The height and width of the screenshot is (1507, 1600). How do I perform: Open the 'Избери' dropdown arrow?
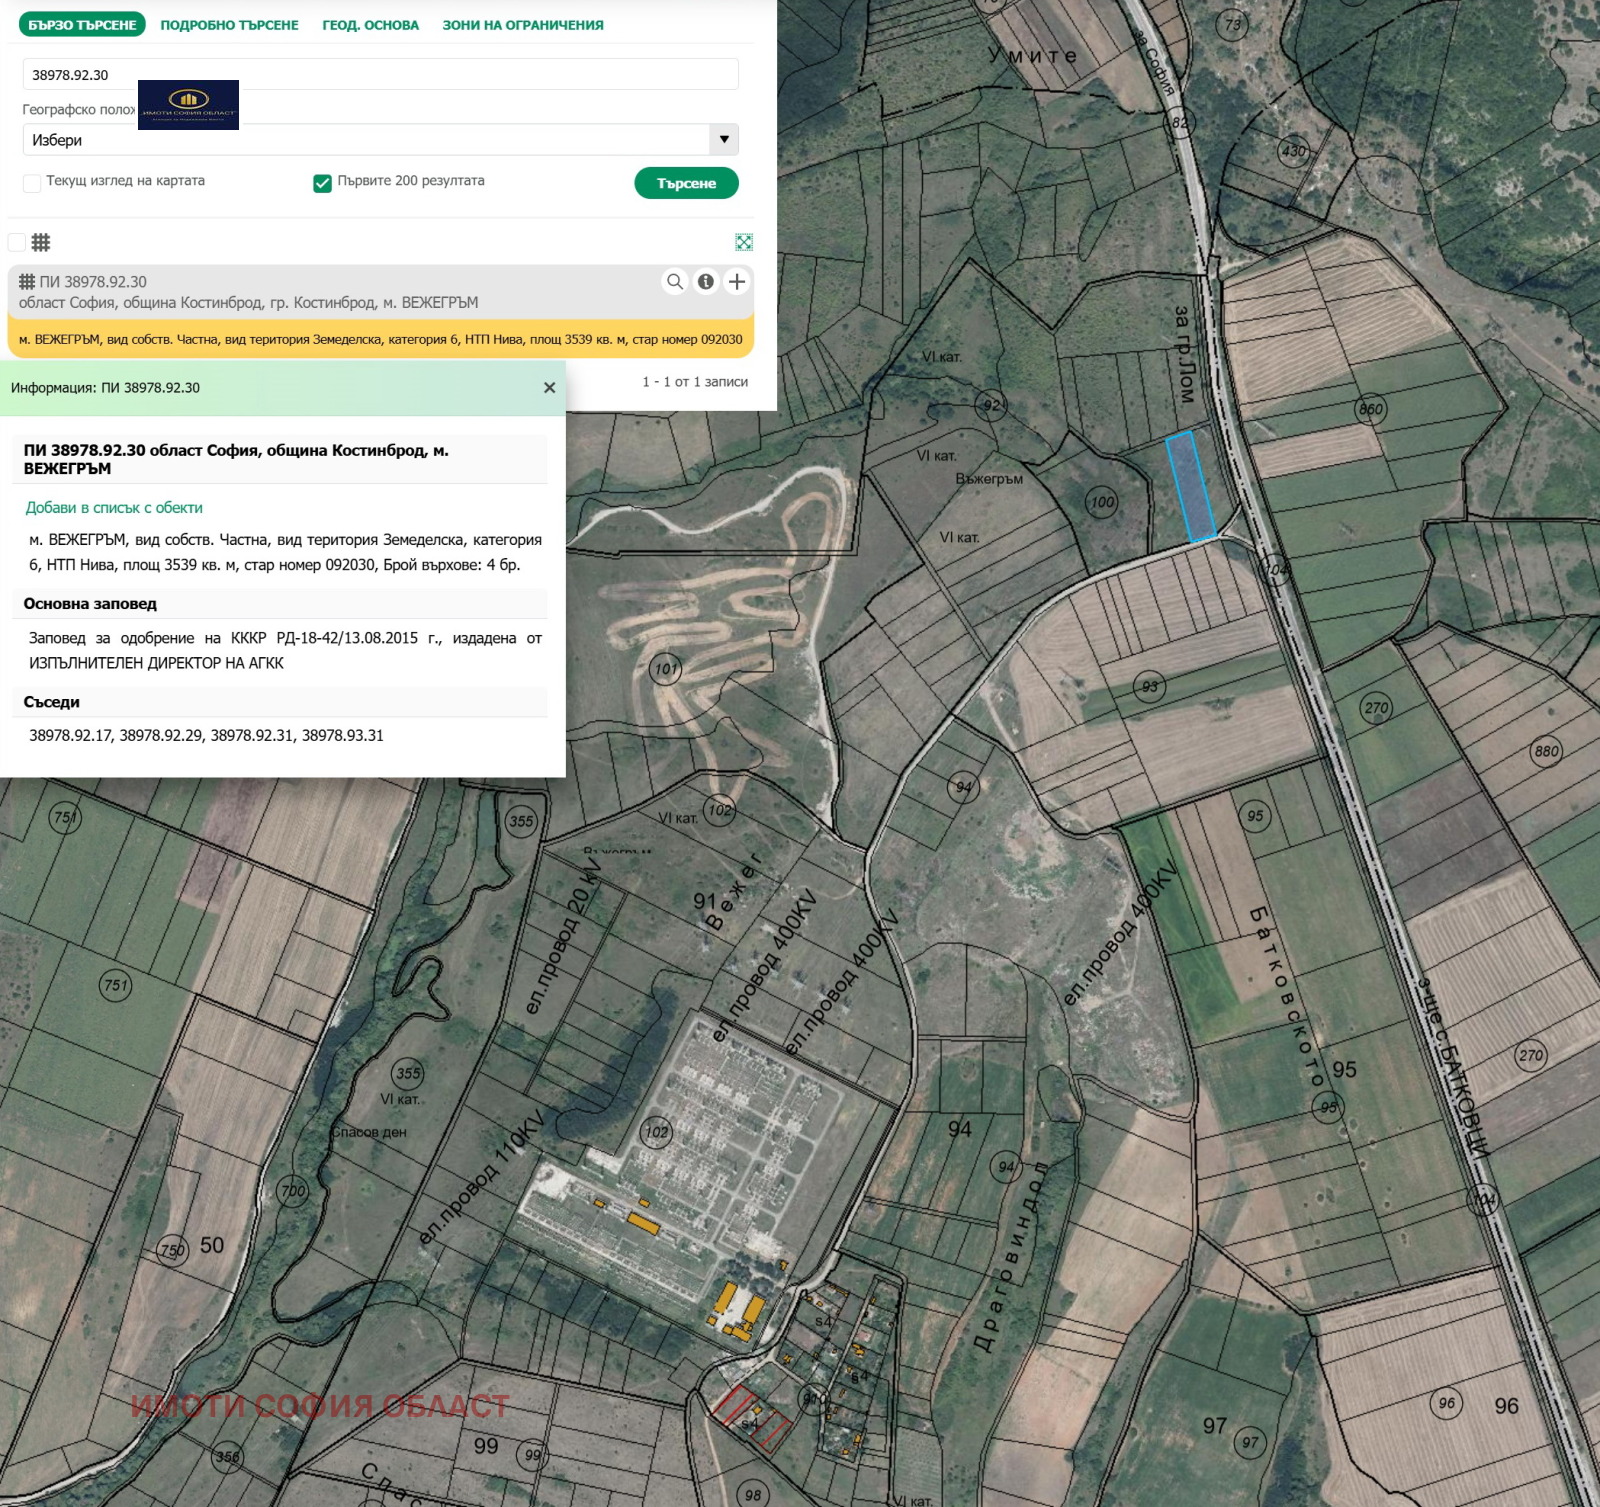[724, 140]
